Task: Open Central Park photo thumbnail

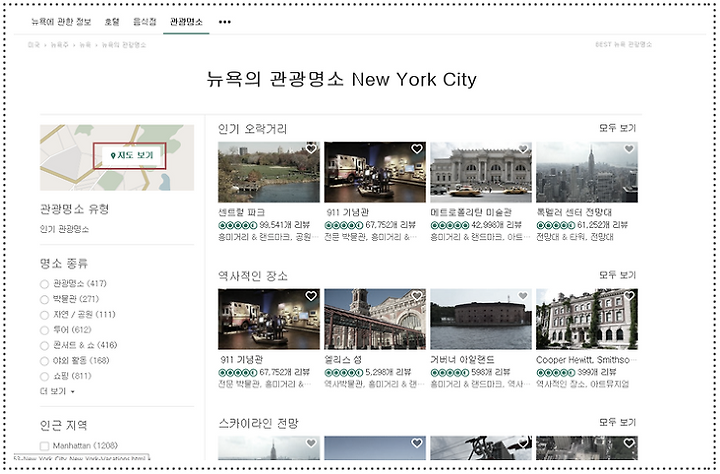Action: tap(269, 172)
